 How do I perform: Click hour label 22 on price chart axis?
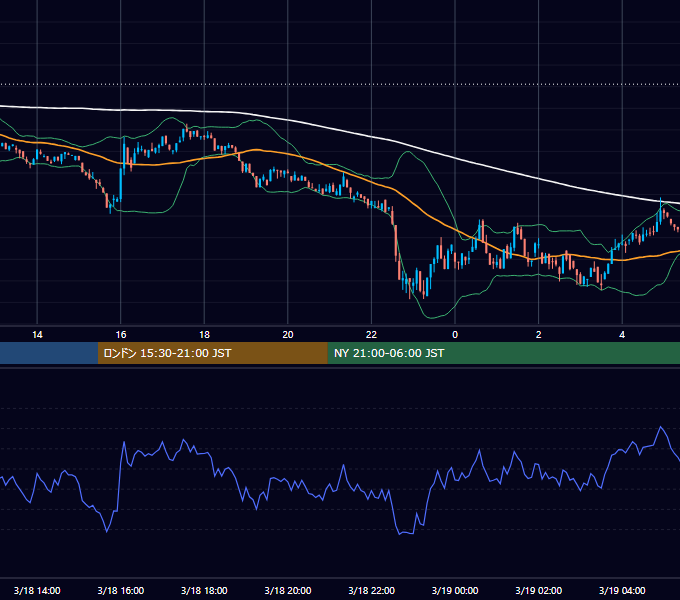pyautogui.click(x=371, y=335)
